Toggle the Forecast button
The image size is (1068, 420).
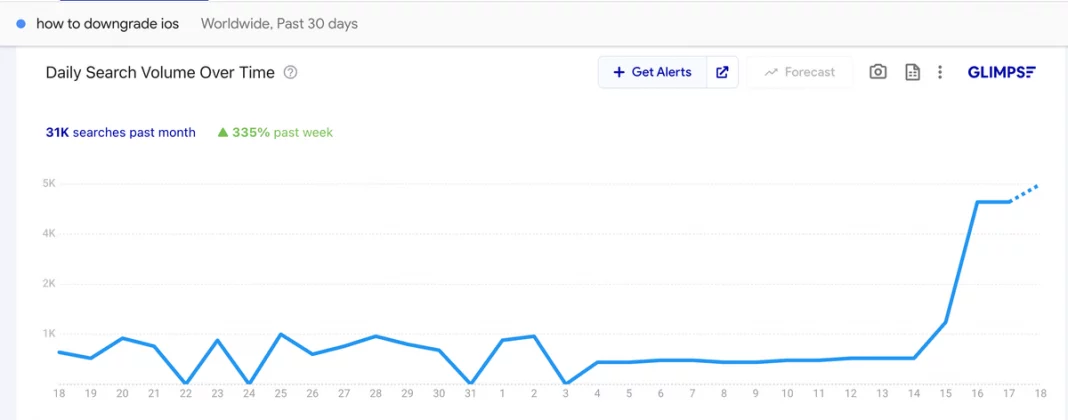pyautogui.click(x=799, y=72)
